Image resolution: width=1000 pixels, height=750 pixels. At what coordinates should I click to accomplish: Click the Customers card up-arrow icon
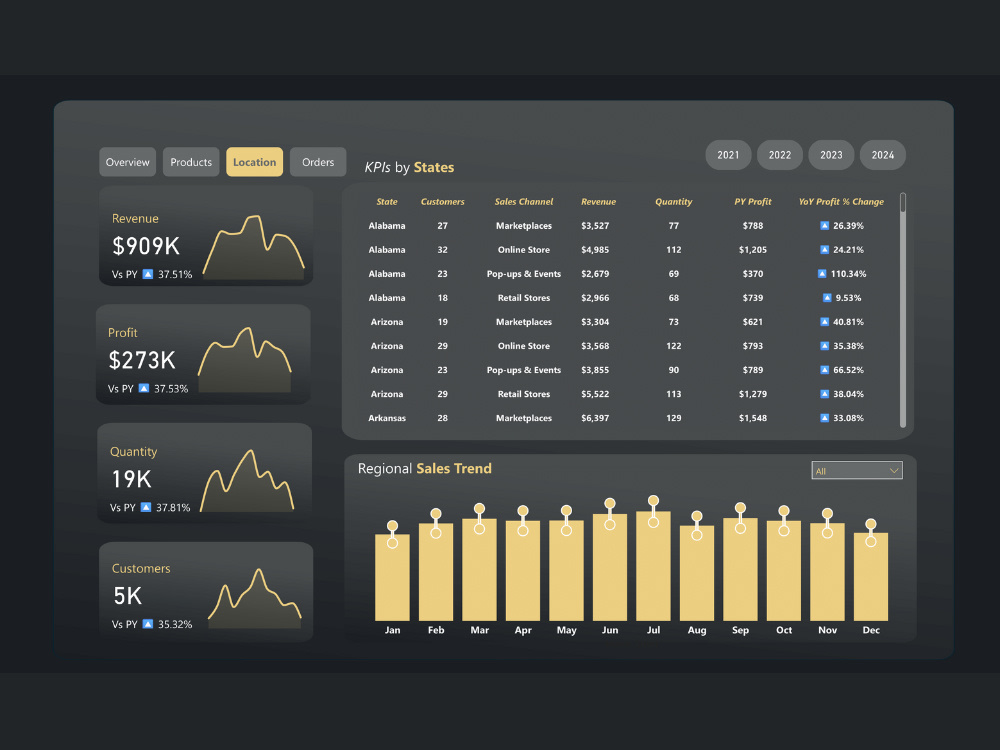148,624
